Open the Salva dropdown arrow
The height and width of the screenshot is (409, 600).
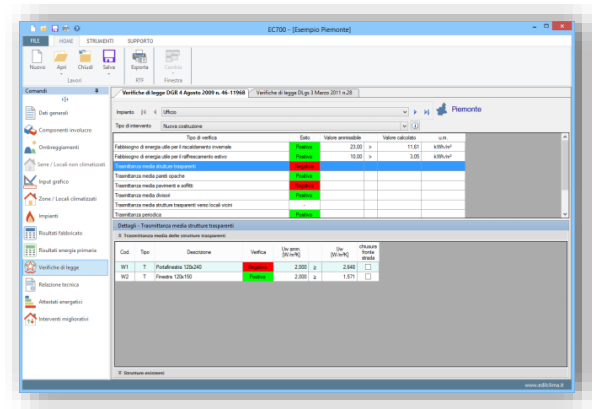point(108,74)
